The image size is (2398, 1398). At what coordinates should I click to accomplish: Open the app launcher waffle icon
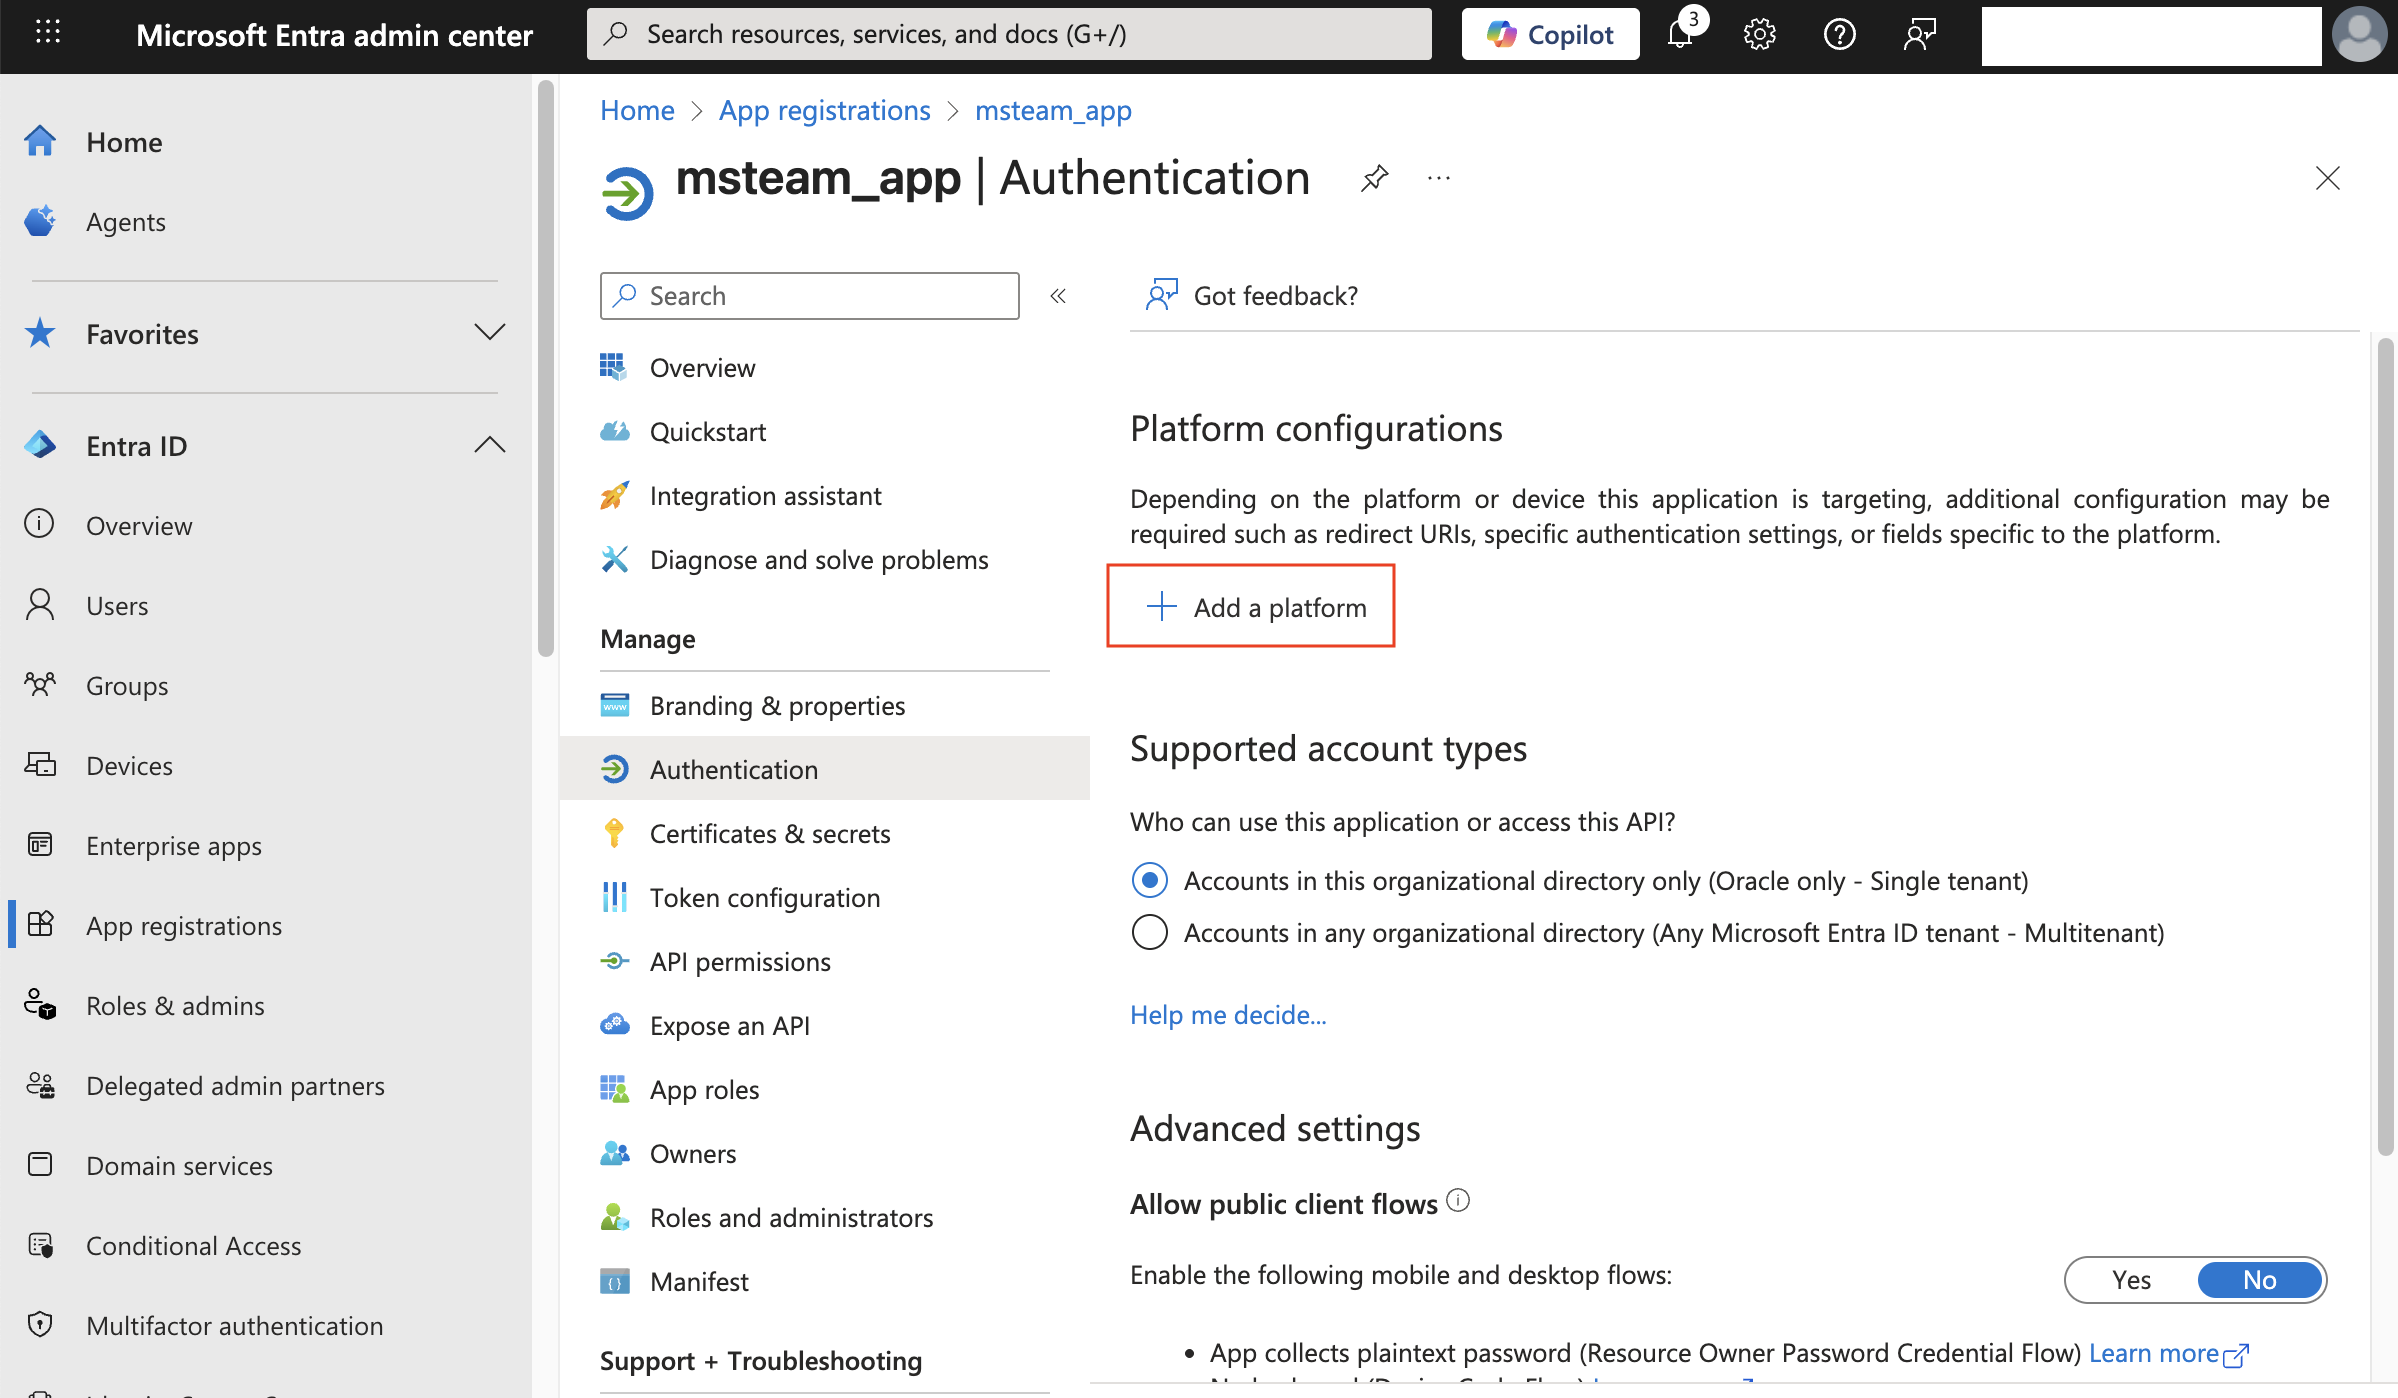[x=47, y=33]
